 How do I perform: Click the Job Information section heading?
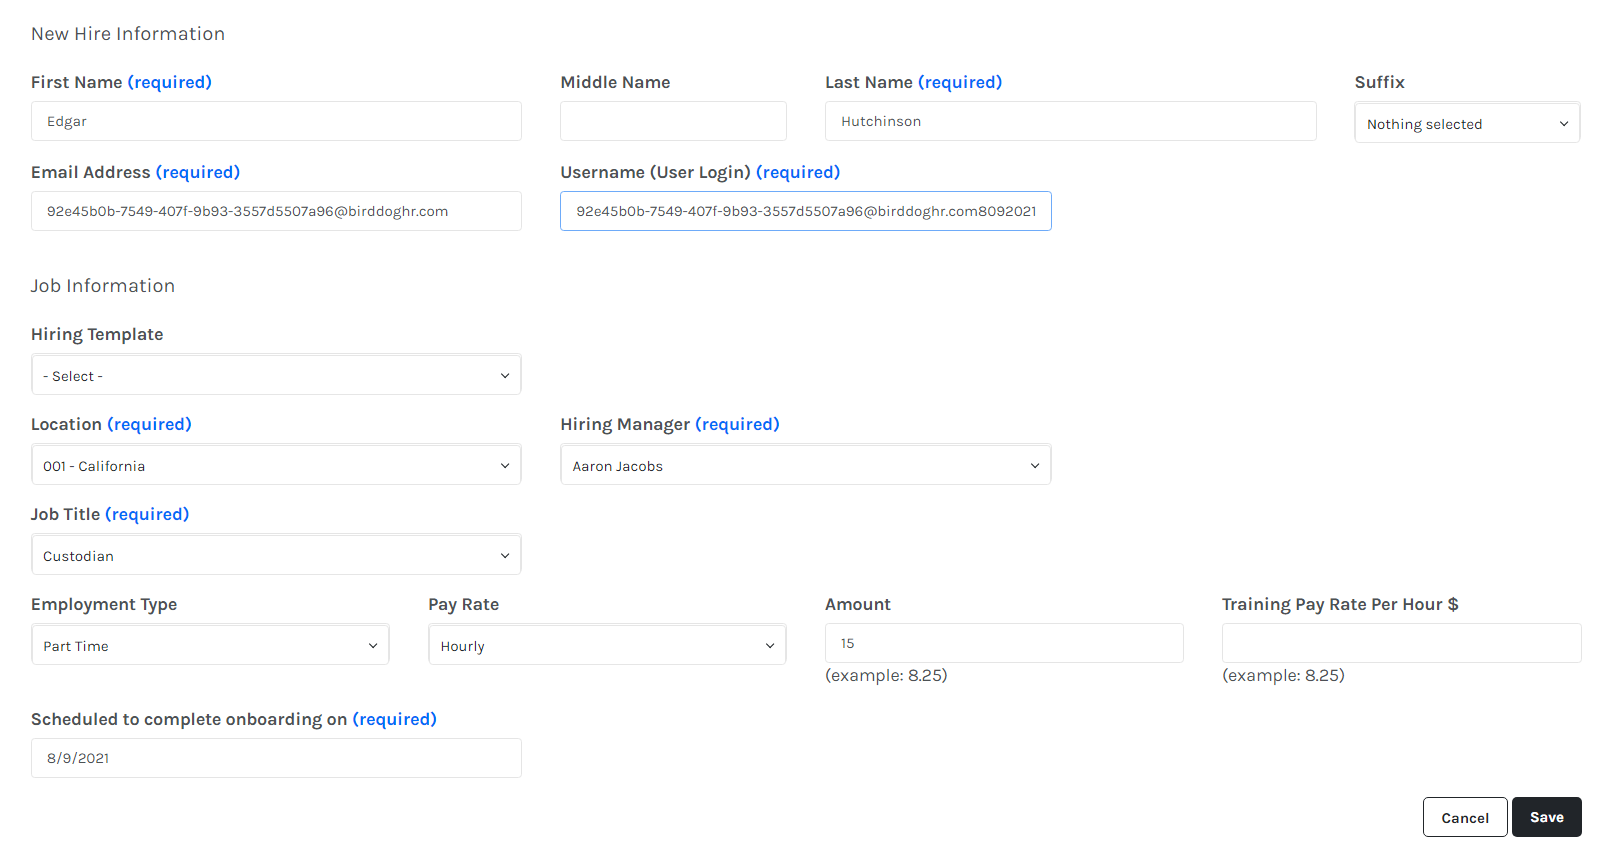click(103, 286)
